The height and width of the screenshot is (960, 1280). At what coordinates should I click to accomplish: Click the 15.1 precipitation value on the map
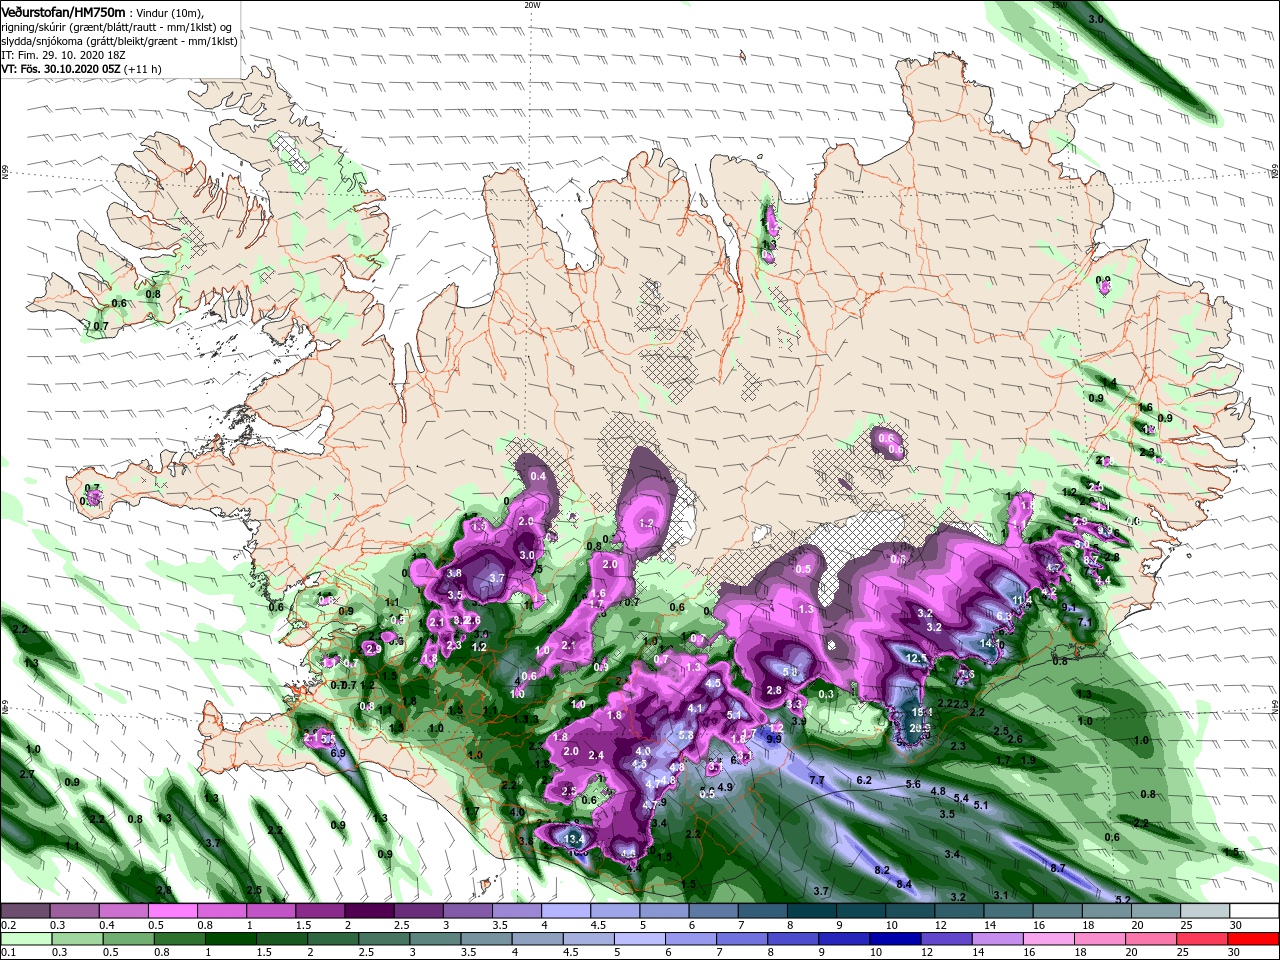click(x=922, y=712)
